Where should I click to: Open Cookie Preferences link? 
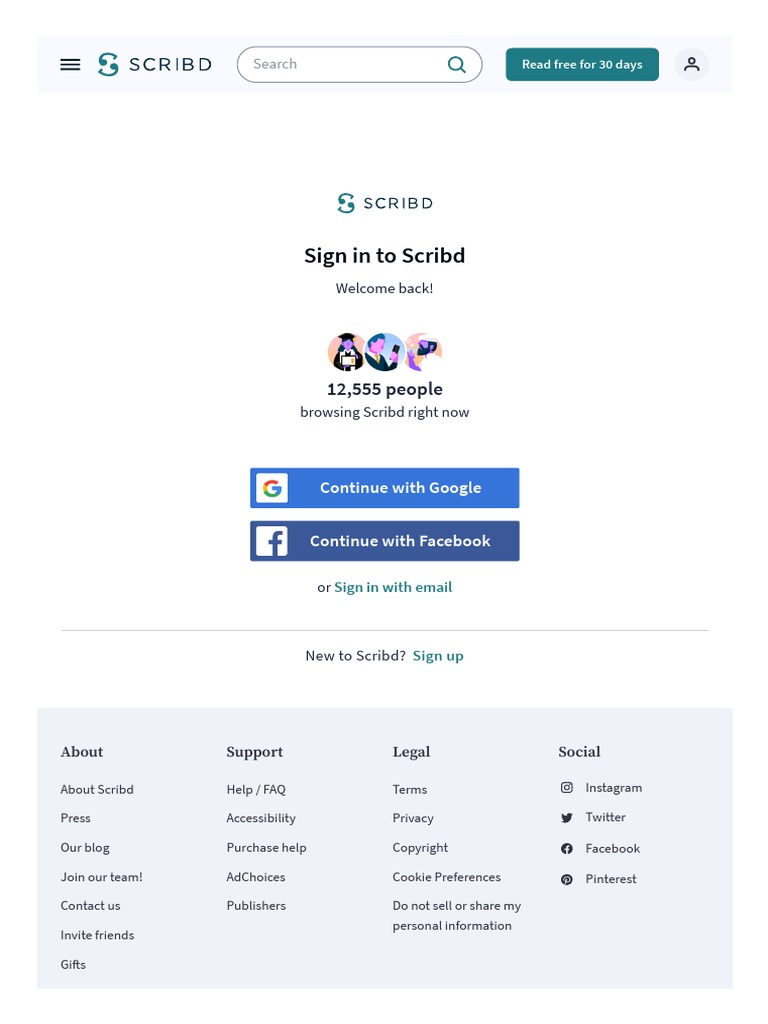446,877
